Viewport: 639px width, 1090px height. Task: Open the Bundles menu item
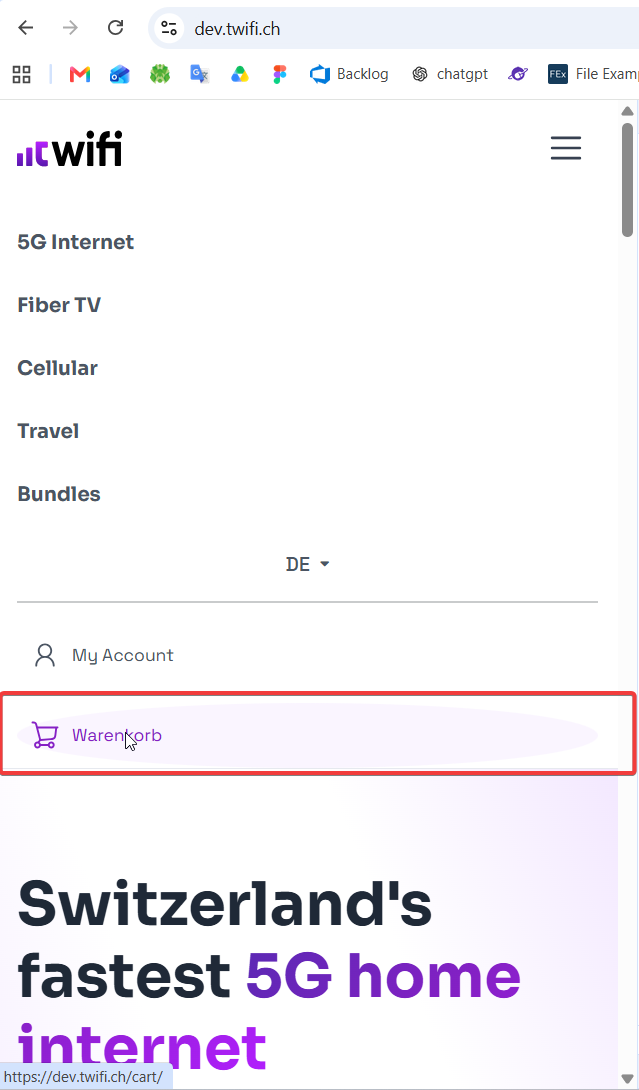tap(59, 494)
